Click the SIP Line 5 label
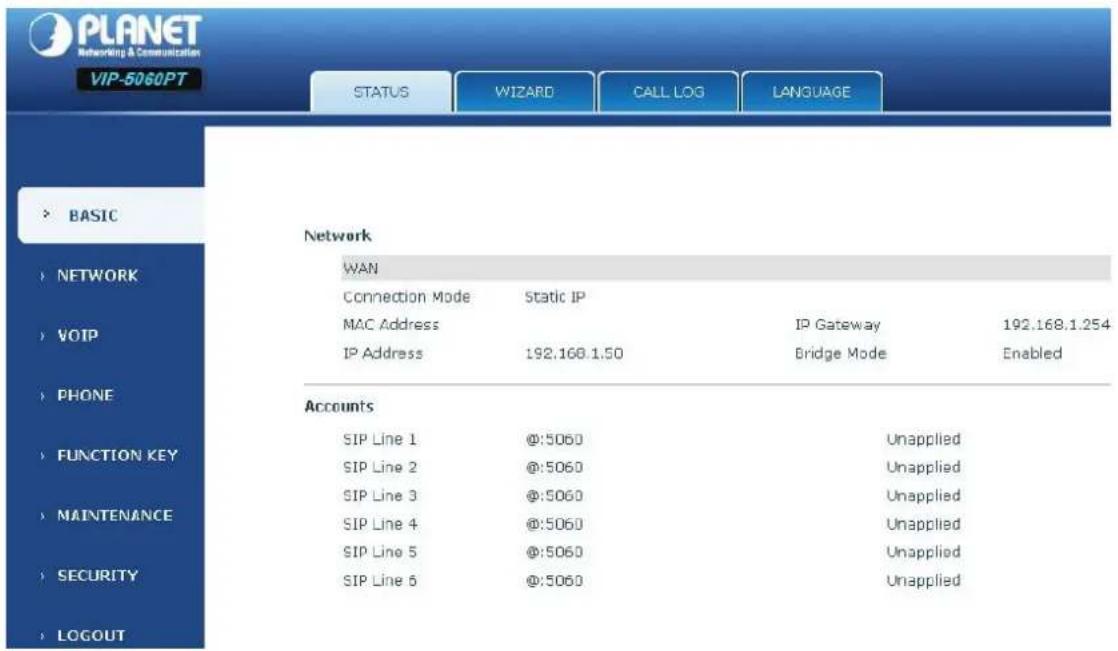Image resolution: width=1118 pixels, height=651 pixels. 379,552
